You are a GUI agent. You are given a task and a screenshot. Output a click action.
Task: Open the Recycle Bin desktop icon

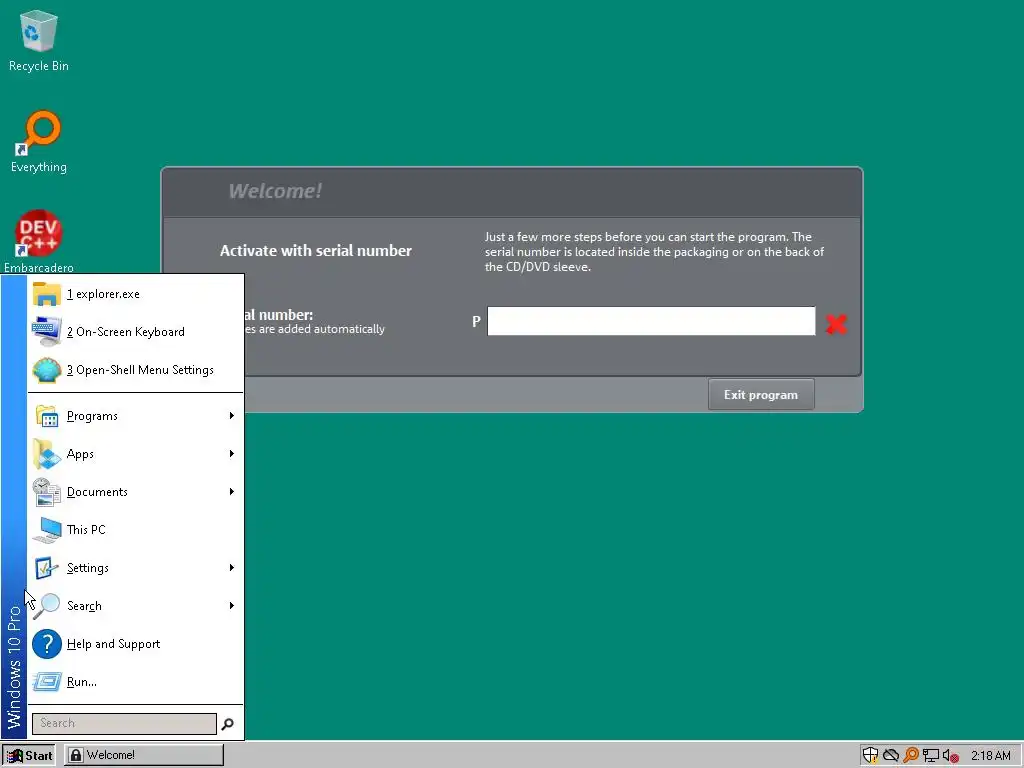click(x=39, y=40)
